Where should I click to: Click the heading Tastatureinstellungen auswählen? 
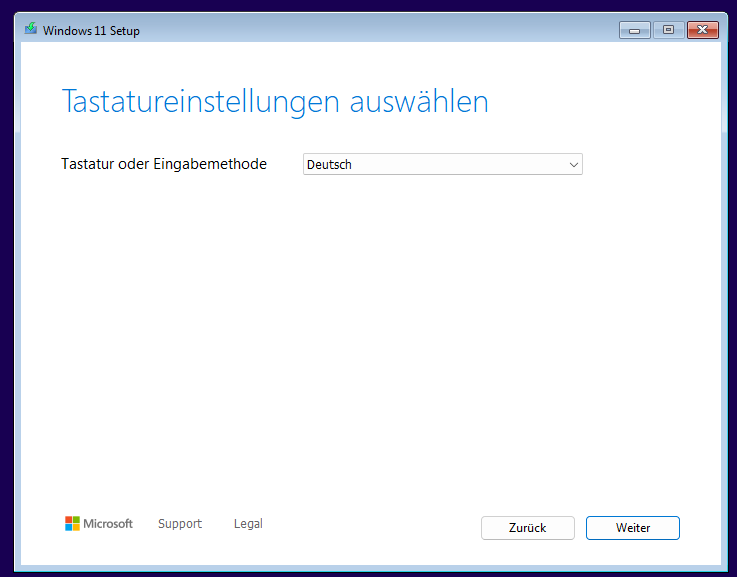(x=275, y=102)
